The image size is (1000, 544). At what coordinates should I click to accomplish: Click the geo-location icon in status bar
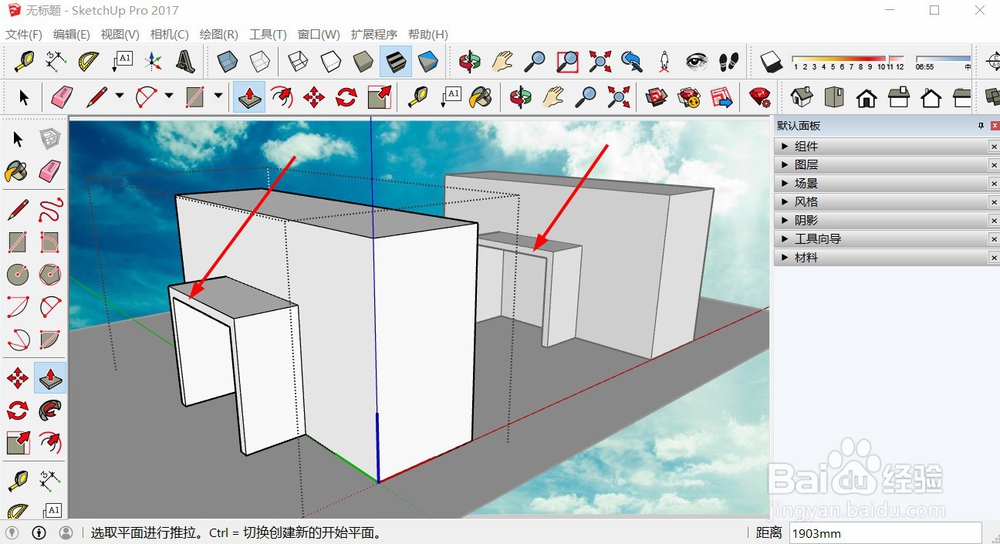point(11,533)
